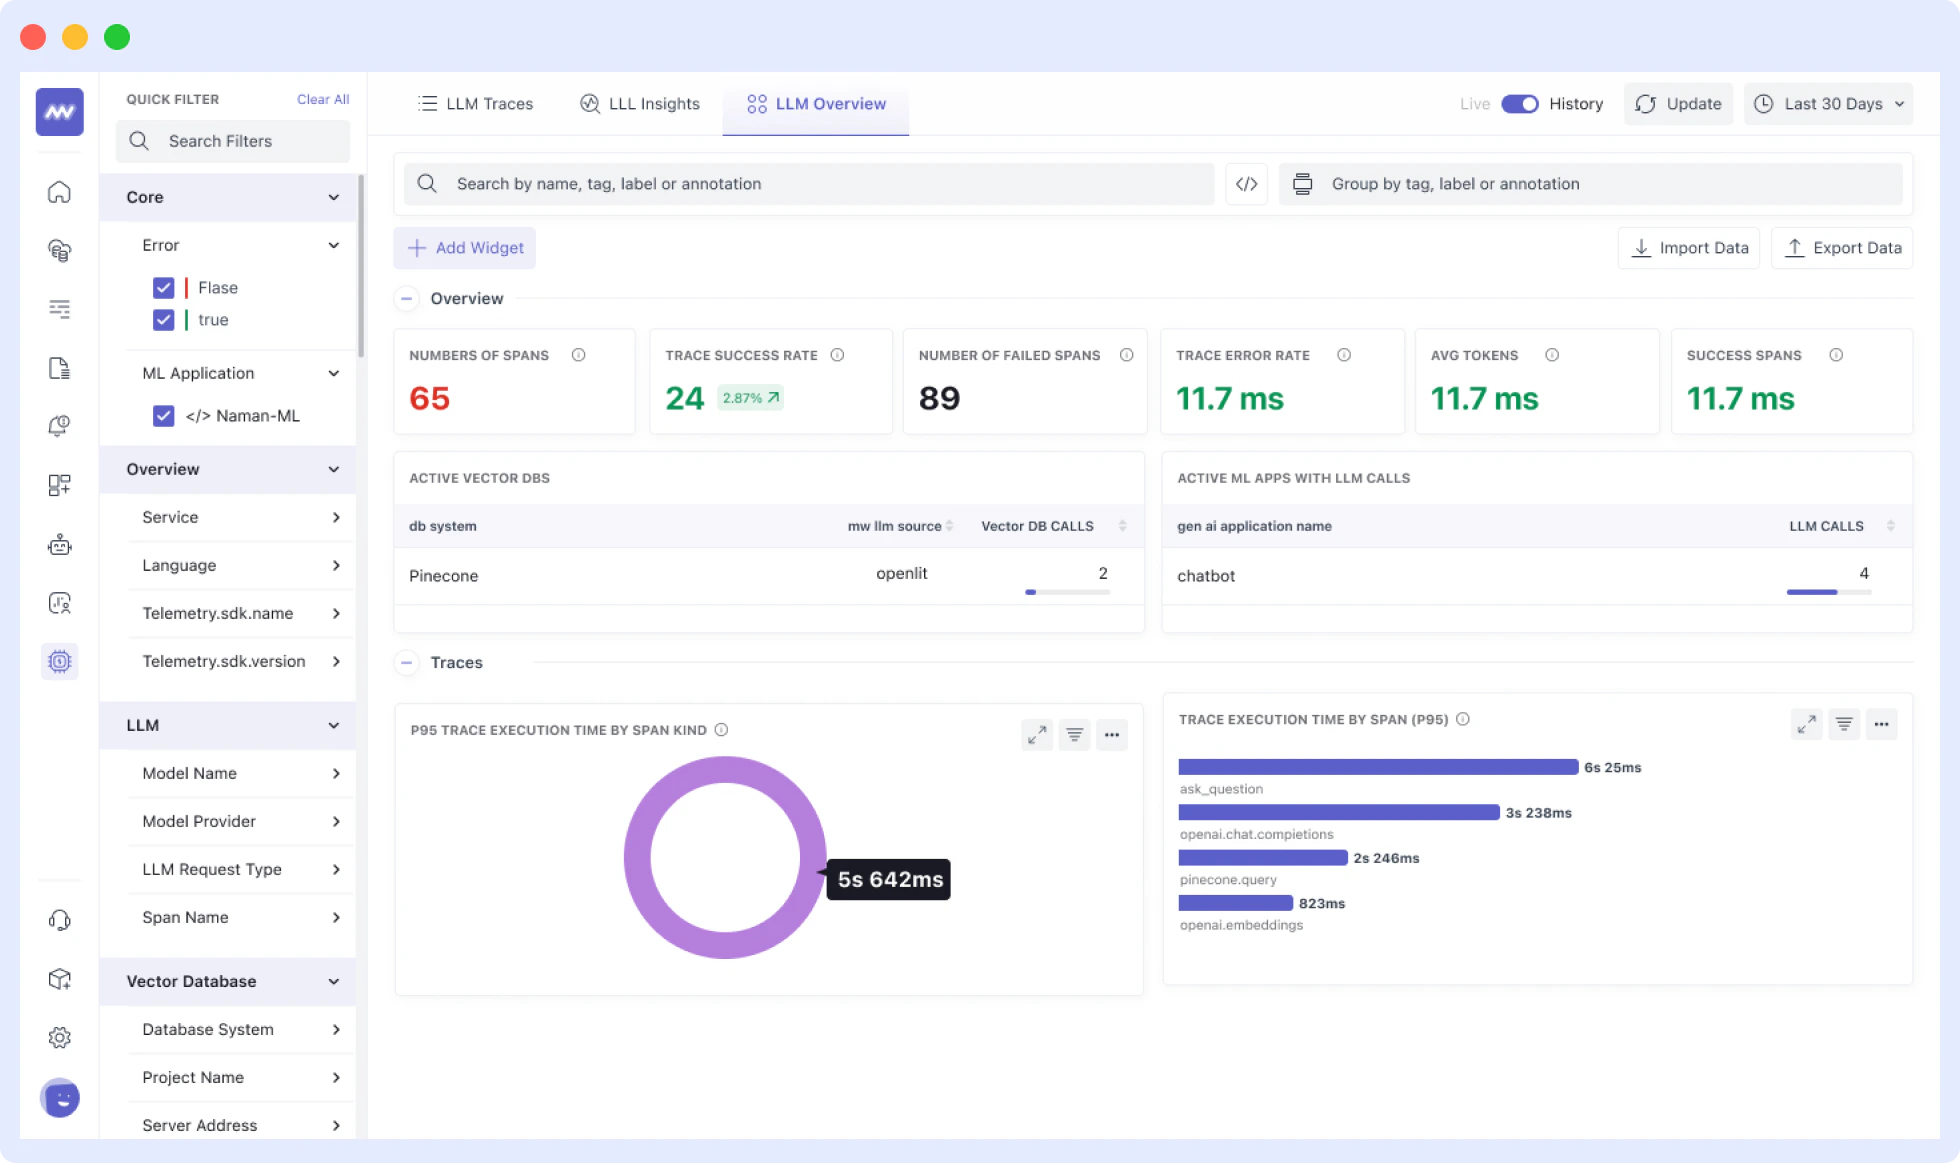Click the ask_question bar in chart
This screenshot has width=1960, height=1163.
[1377, 767]
